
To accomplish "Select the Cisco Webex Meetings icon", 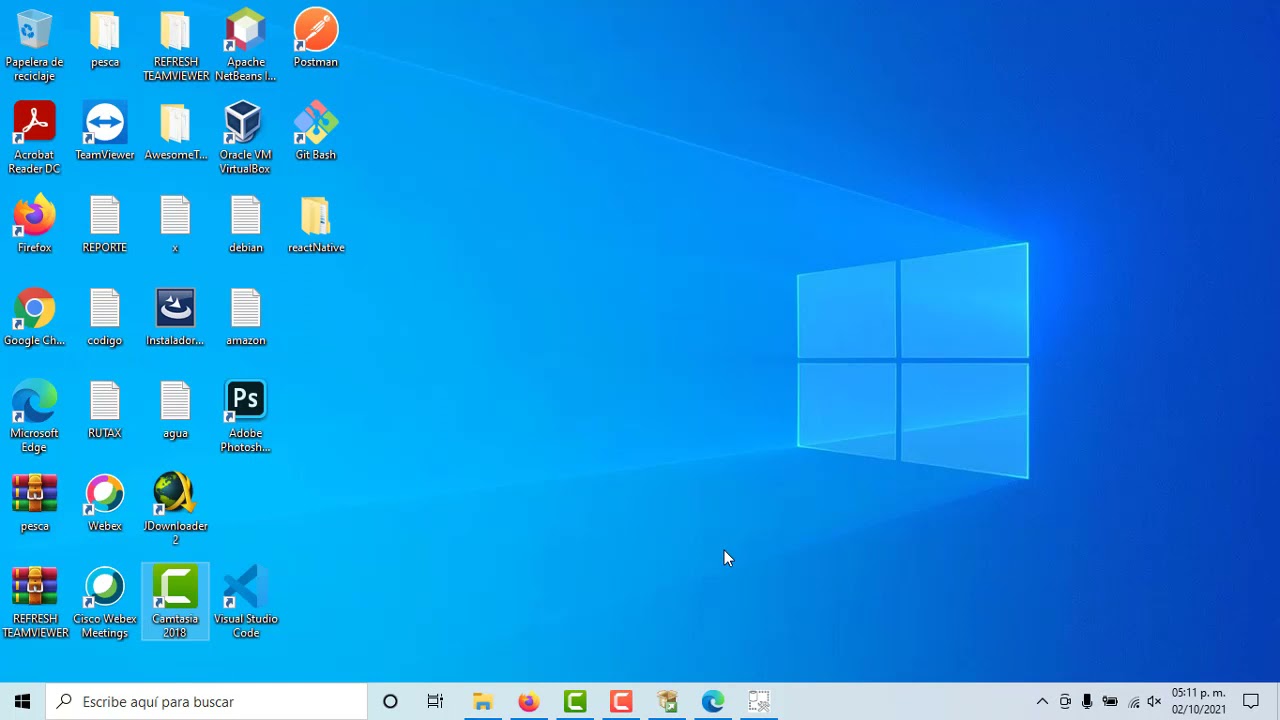I will [x=105, y=604].
